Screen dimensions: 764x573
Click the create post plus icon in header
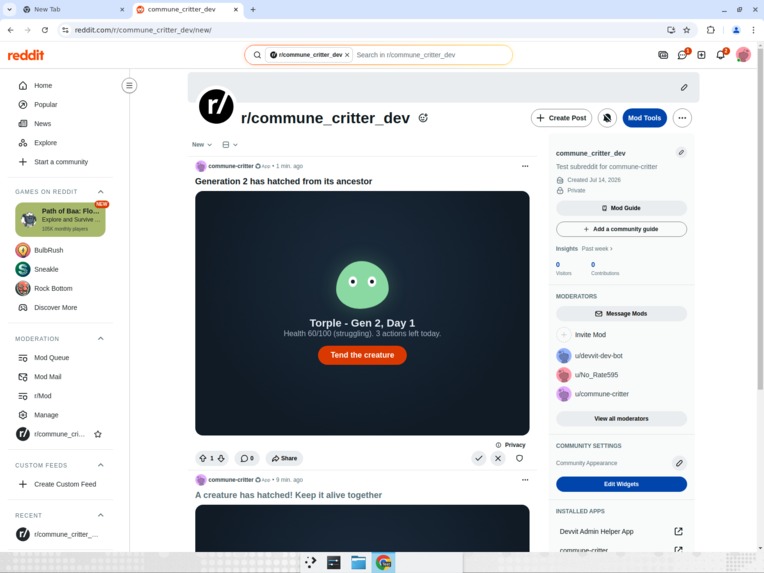point(701,55)
